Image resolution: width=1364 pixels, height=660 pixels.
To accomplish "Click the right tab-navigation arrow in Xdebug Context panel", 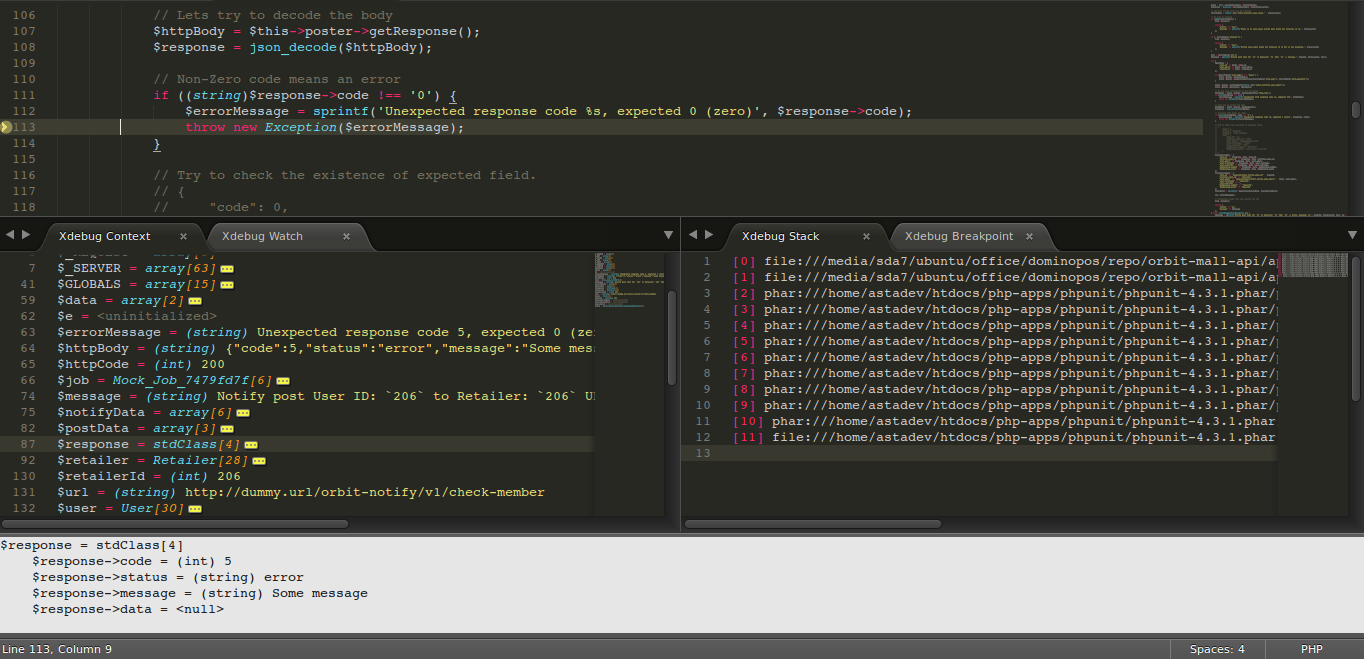I will click(x=24, y=233).
